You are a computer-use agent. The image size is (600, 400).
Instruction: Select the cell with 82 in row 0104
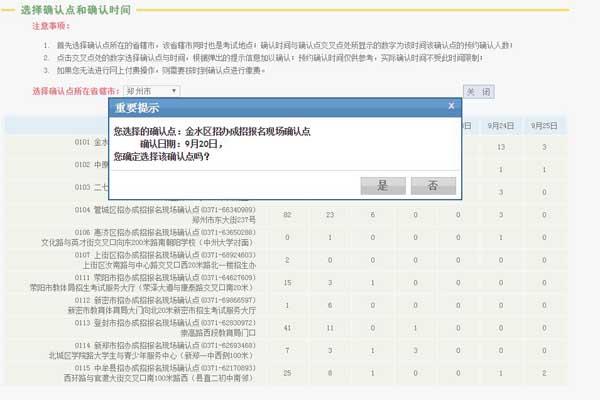point(288,214)
